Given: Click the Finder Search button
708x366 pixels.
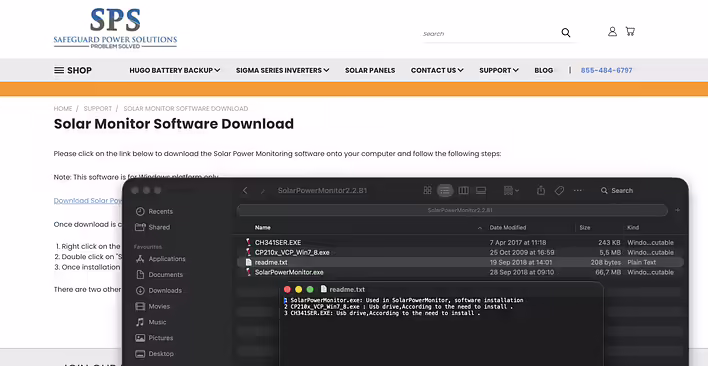Looking at the screenshot, I should 616,190.
